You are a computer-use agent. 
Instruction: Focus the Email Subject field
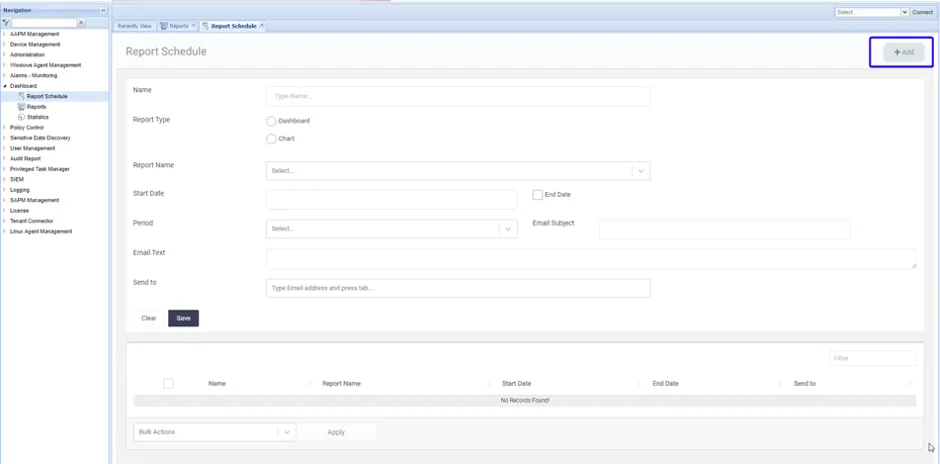tap(724, 229)
